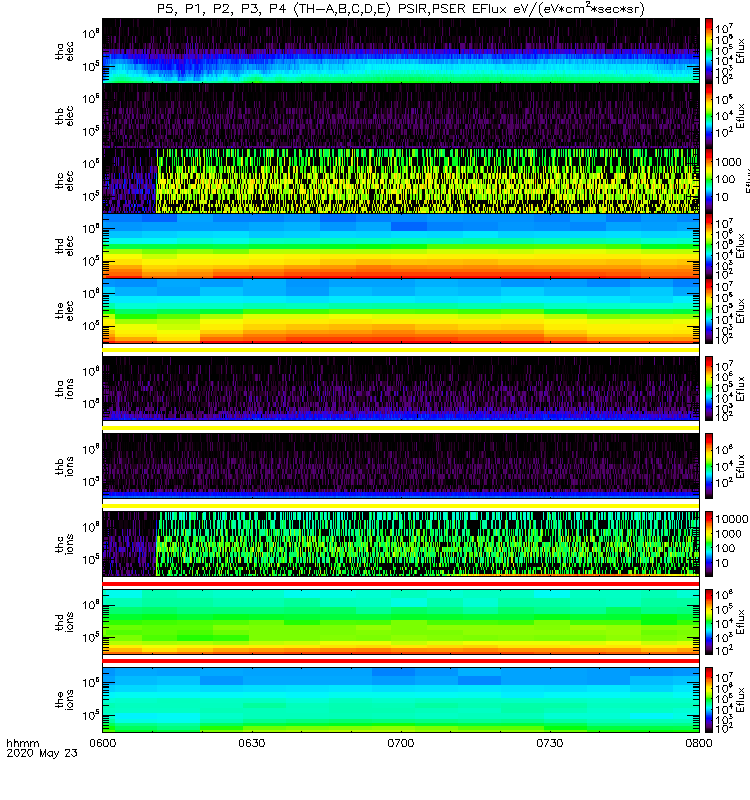750x800 pixels.
Task: Select the "tha elec" panel label
Action: click(64, 51)
